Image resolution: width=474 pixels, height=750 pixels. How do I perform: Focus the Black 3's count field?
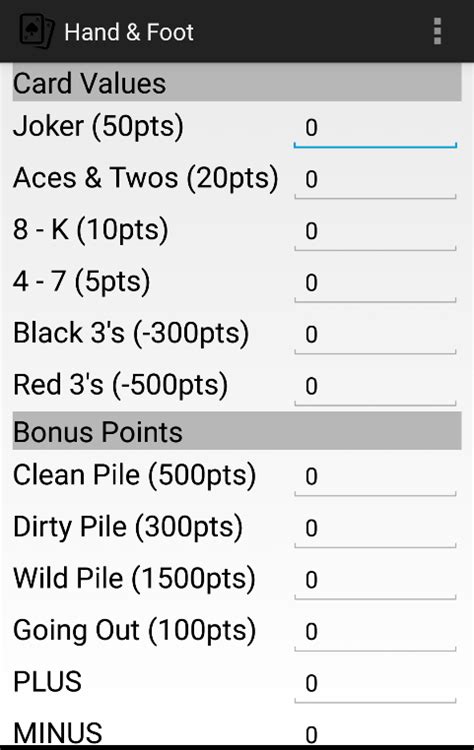(375, 335)
